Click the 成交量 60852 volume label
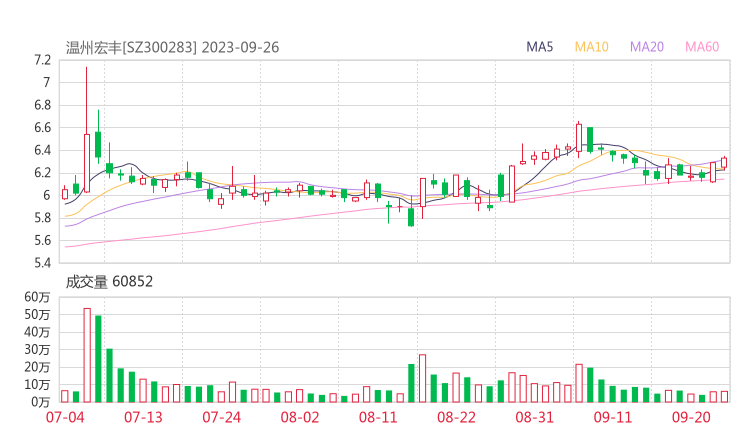740x440 pixels. tap(109, 281)
